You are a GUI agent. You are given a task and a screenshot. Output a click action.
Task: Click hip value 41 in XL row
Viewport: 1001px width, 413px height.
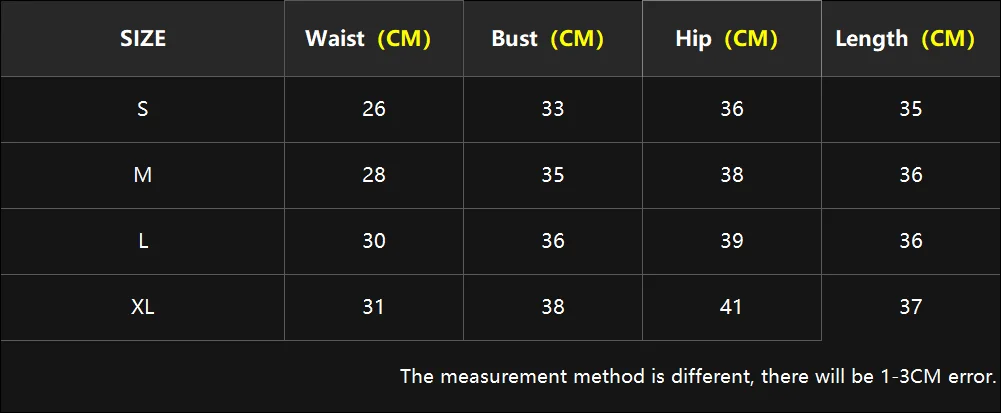coord(732,307)
